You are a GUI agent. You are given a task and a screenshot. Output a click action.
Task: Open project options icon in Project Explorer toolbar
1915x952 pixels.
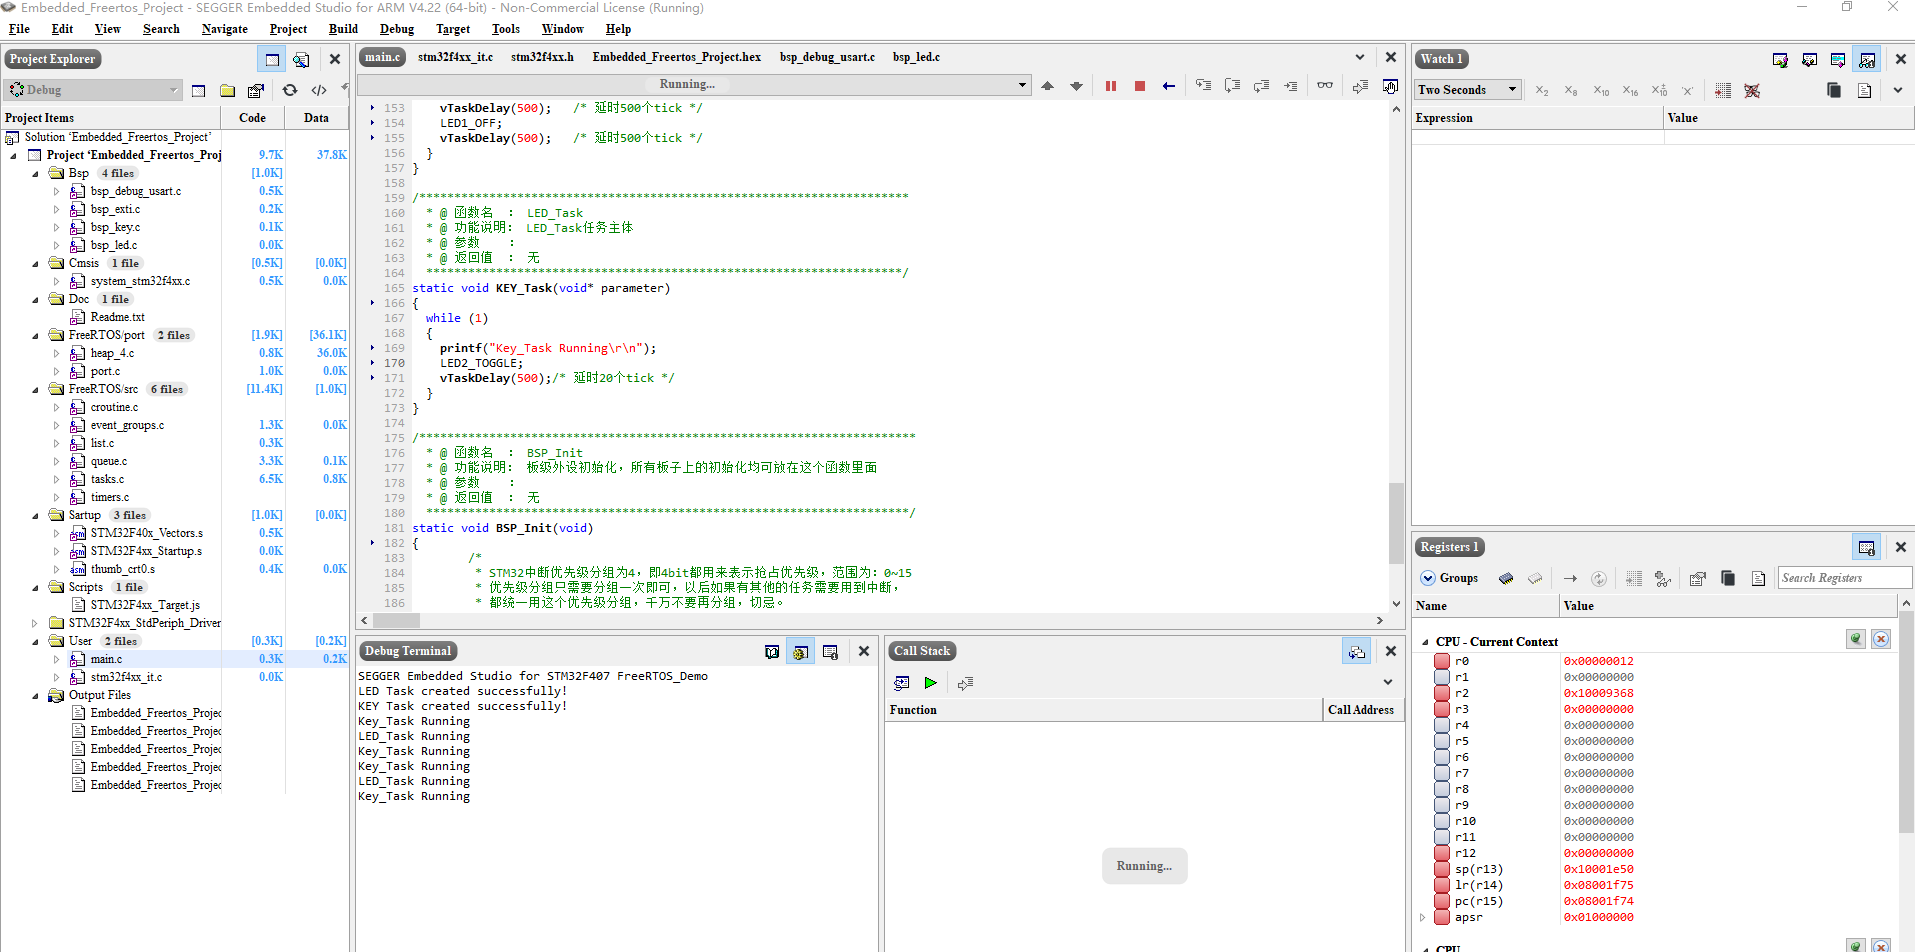(256, 90)
